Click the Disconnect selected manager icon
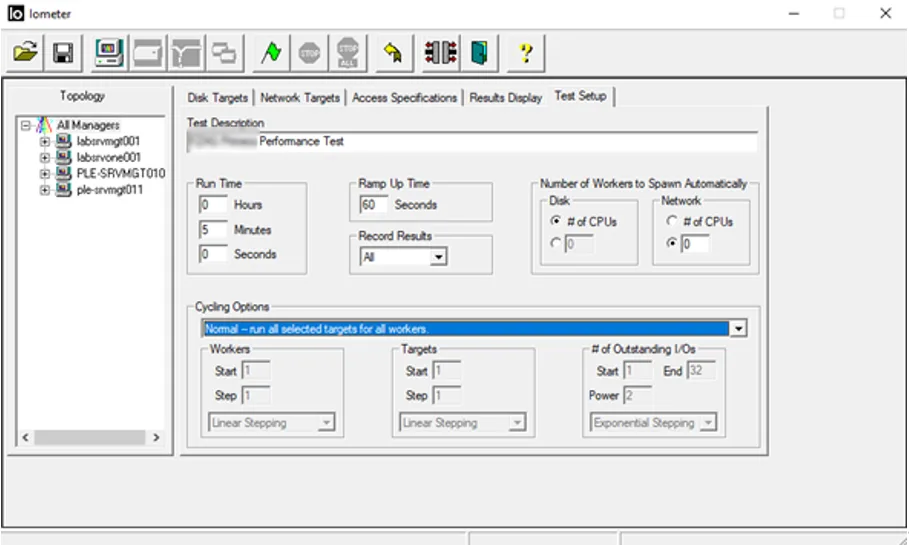 (x=441, y=53)
